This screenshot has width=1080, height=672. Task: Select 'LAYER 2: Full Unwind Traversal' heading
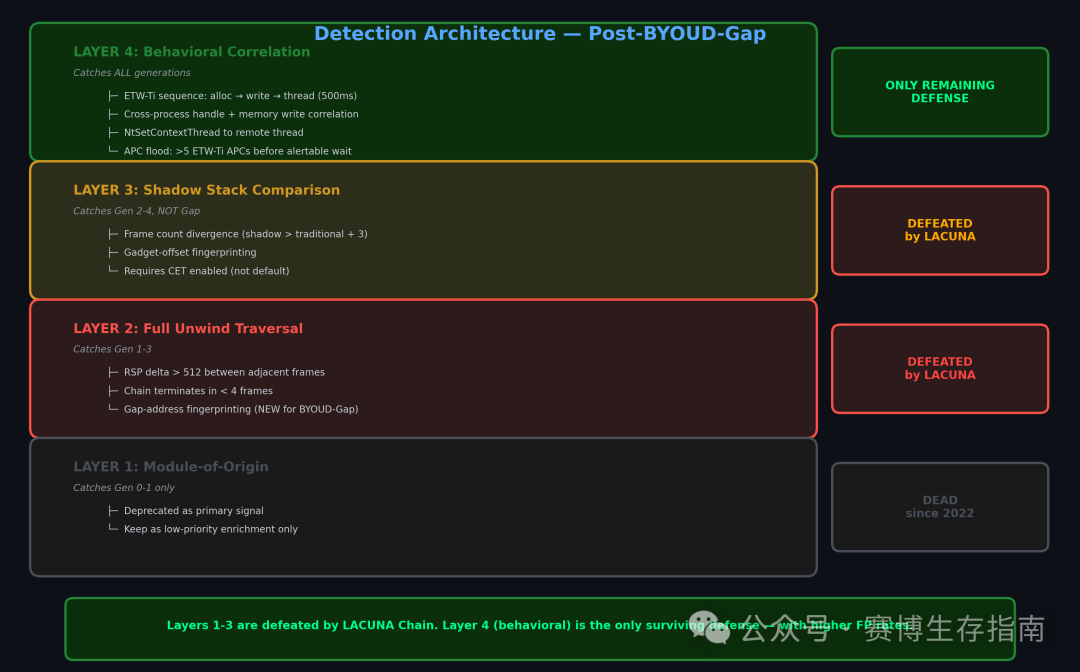(188, 329)
